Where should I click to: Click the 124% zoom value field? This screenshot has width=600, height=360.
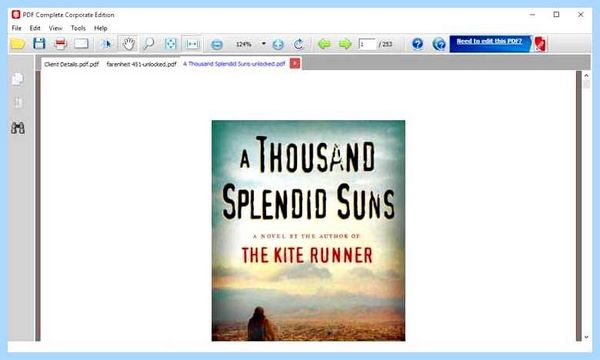pyautogui.click(x=244, y=44)
